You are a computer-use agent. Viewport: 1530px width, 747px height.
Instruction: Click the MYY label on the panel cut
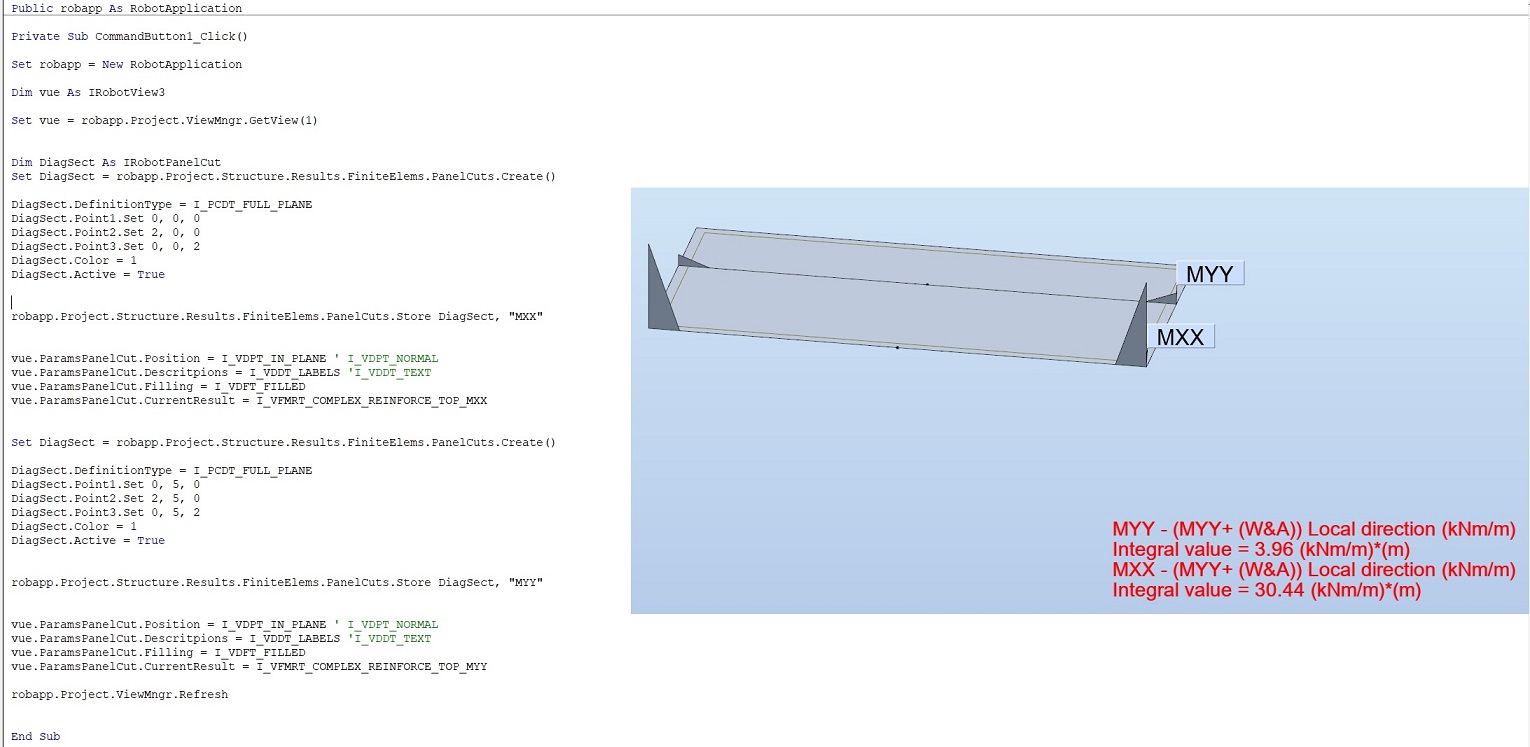(x=1210, y=274)
